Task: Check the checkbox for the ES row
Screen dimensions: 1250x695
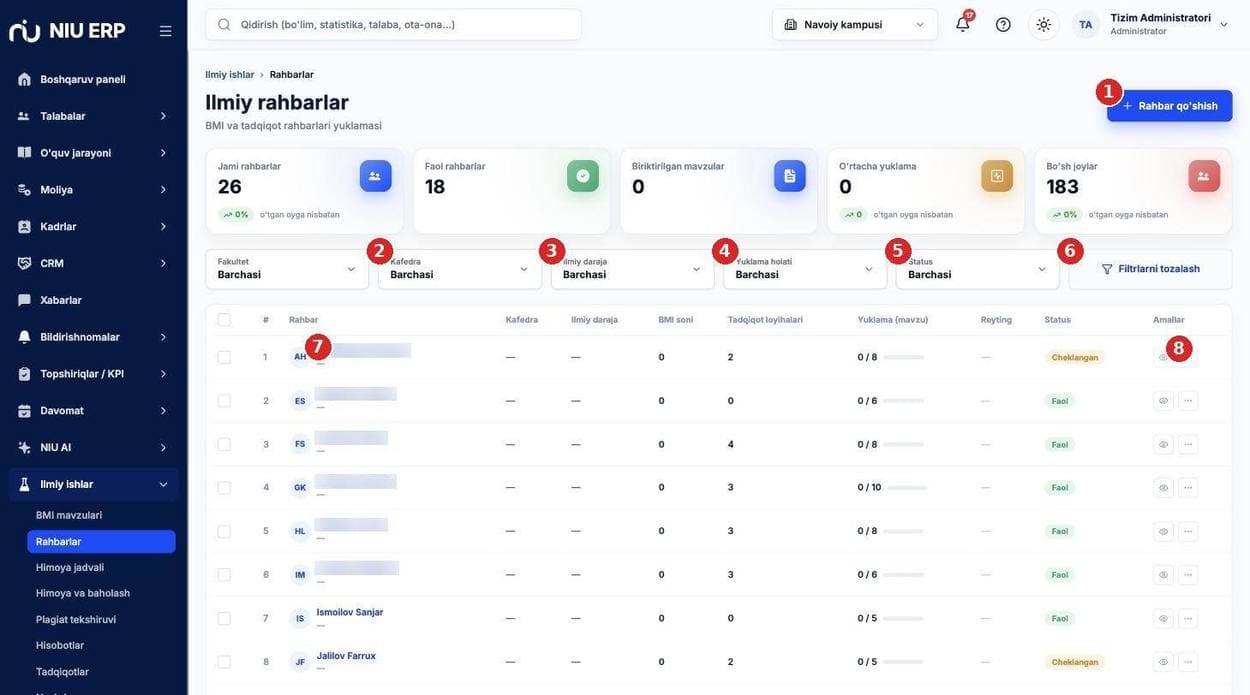Action: (224, 401)
